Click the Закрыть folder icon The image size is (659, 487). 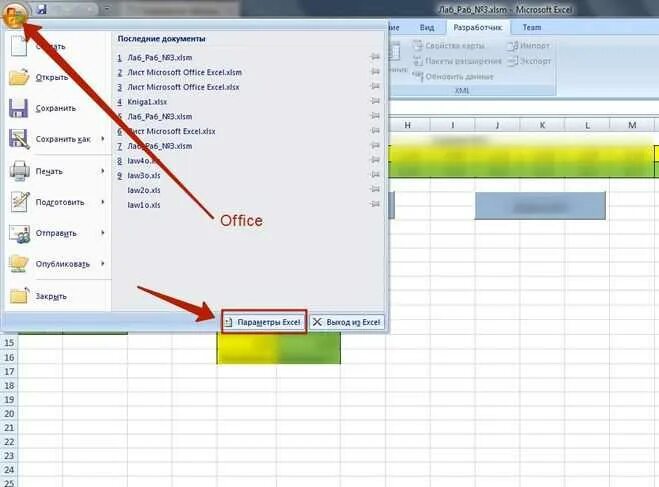[x=19, y=296]
